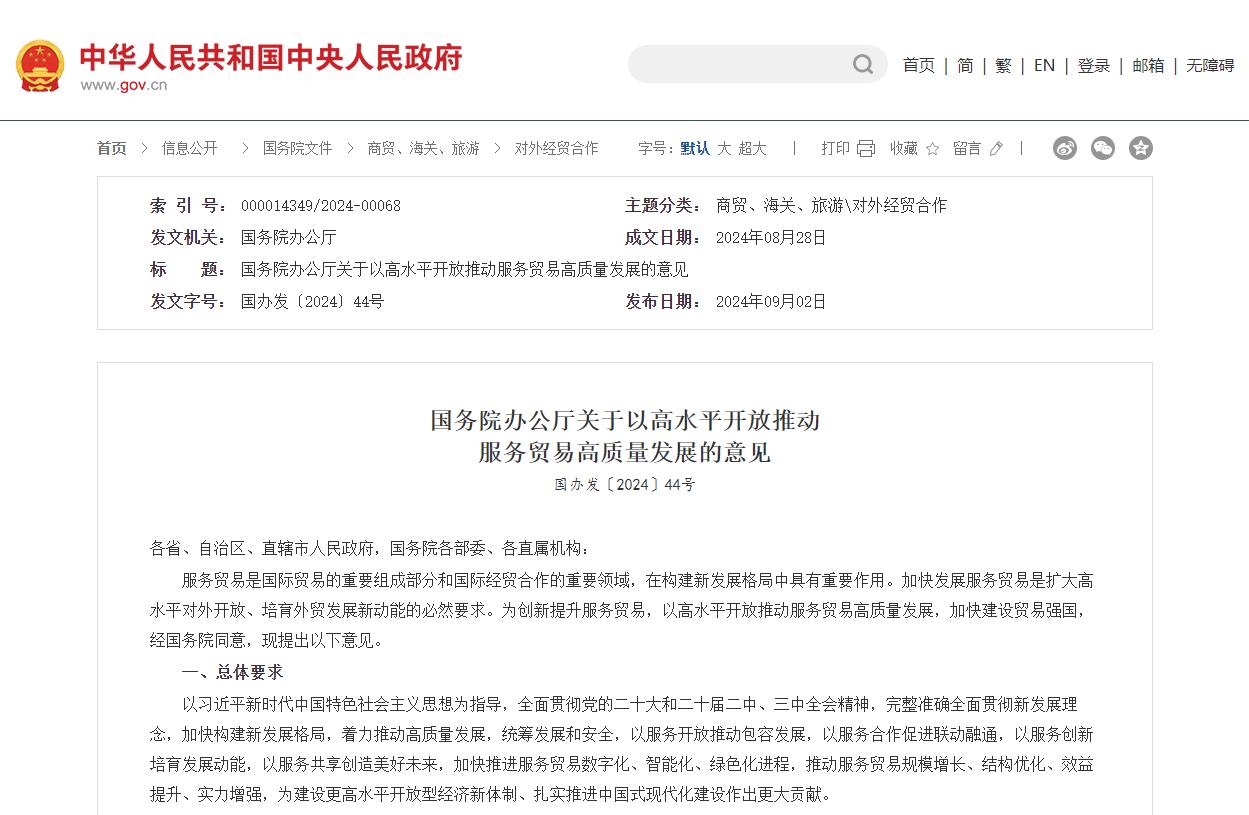Open 信息公开 in breadcrumb
The image size is (1249, 815).
(190, 148)
